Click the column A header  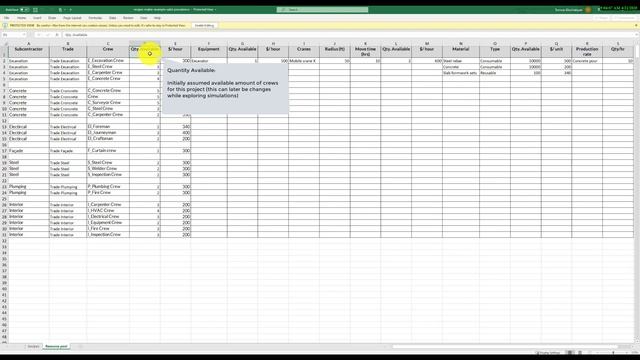pos(29,43)
